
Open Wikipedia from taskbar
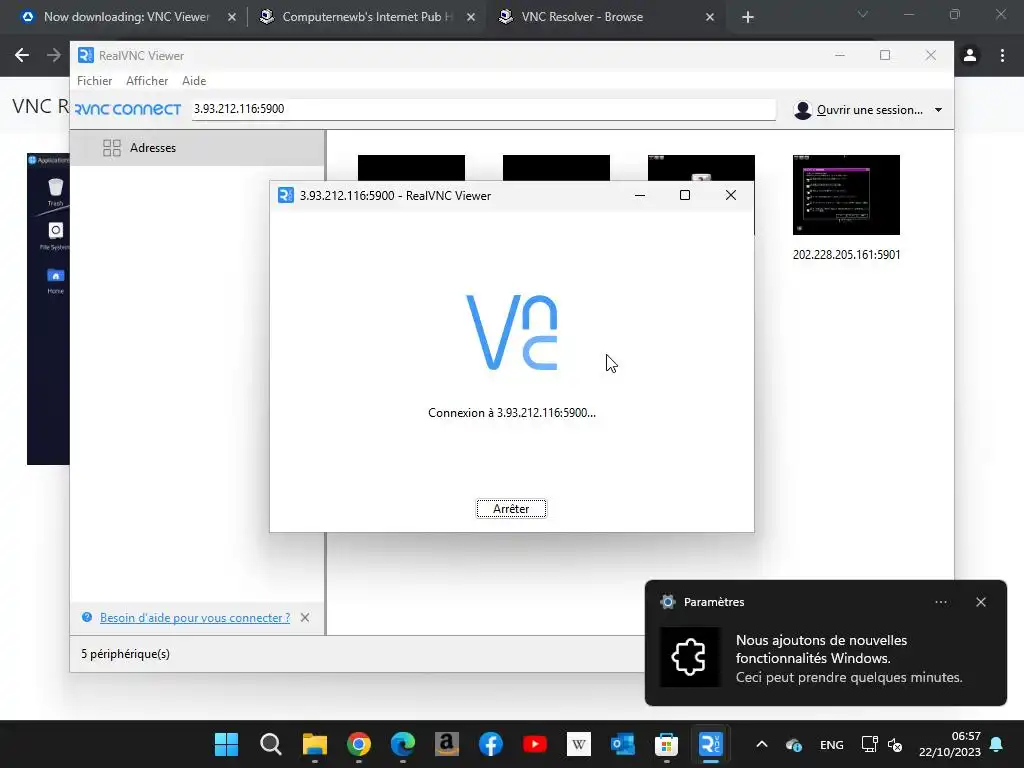tap(579, 744)
